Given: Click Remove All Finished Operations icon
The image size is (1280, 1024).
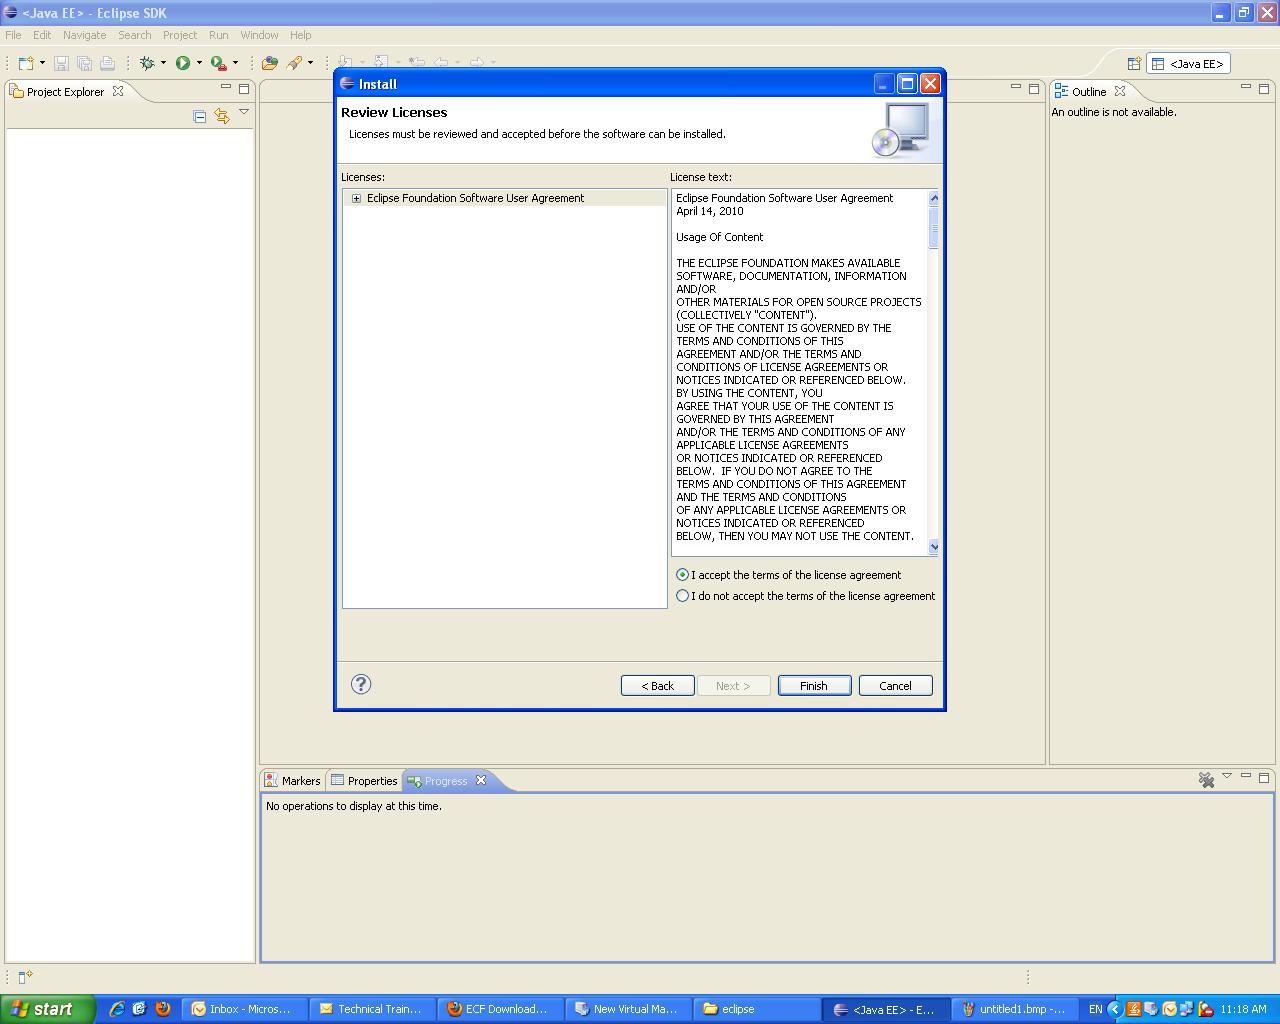Looking at the screenshot, I should (x=1206, y=780).
